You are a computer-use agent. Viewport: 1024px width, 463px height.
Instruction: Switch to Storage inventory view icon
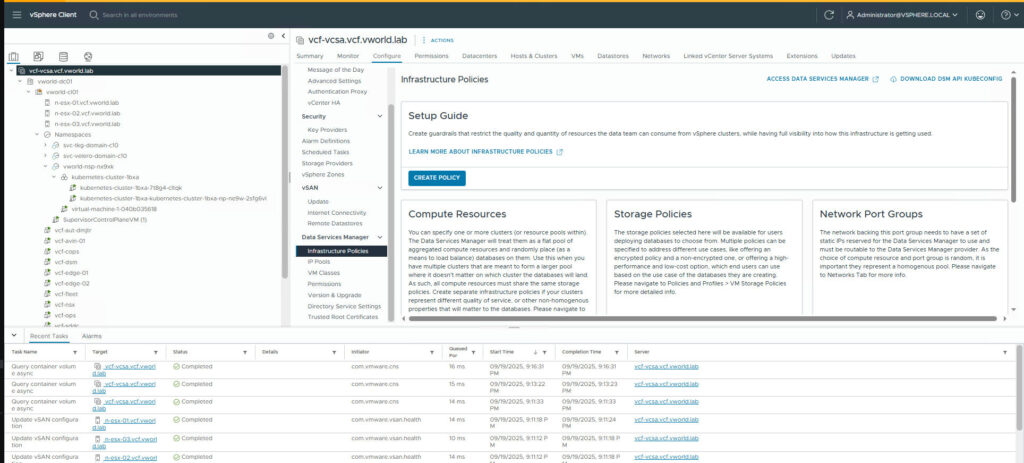pos(64,56)
